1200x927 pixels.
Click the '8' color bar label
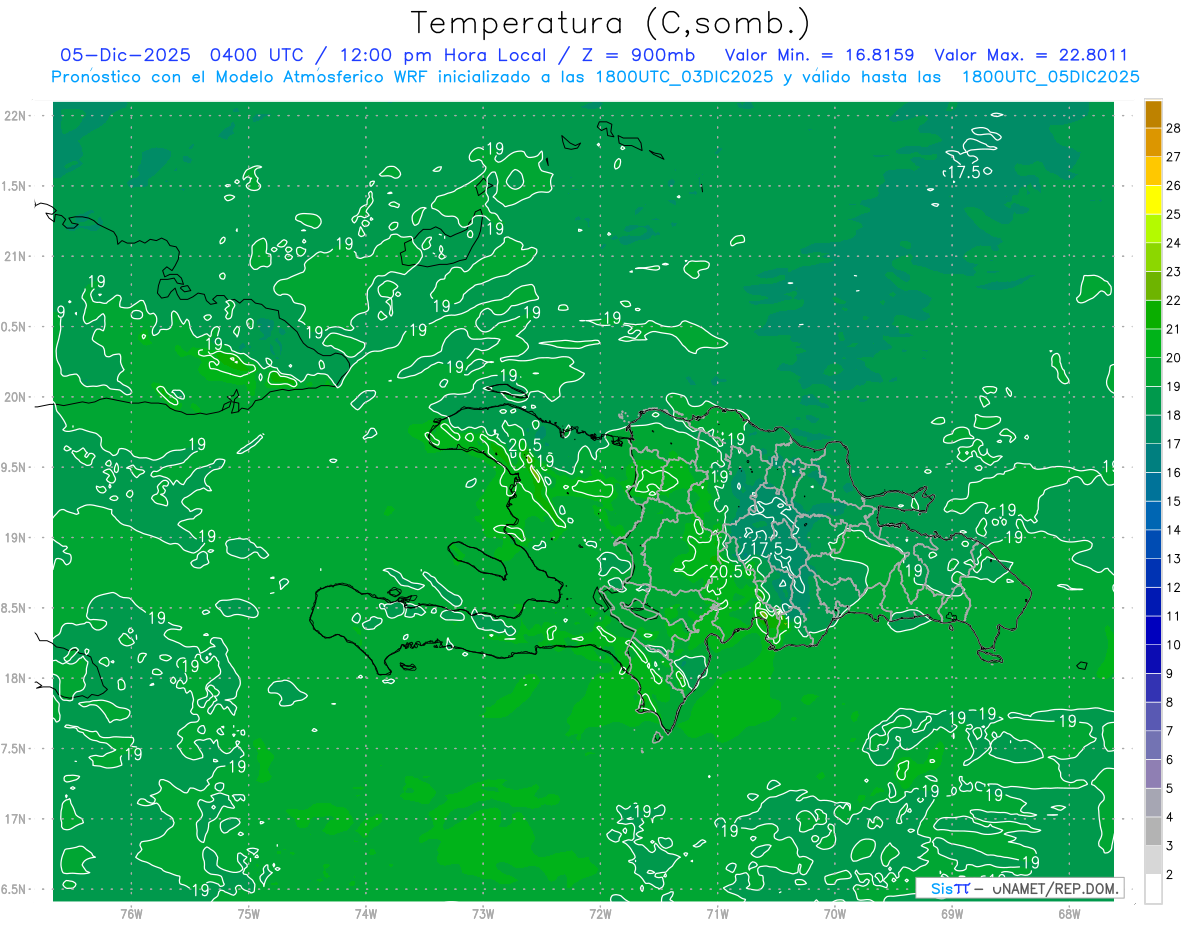(1170, 702)
